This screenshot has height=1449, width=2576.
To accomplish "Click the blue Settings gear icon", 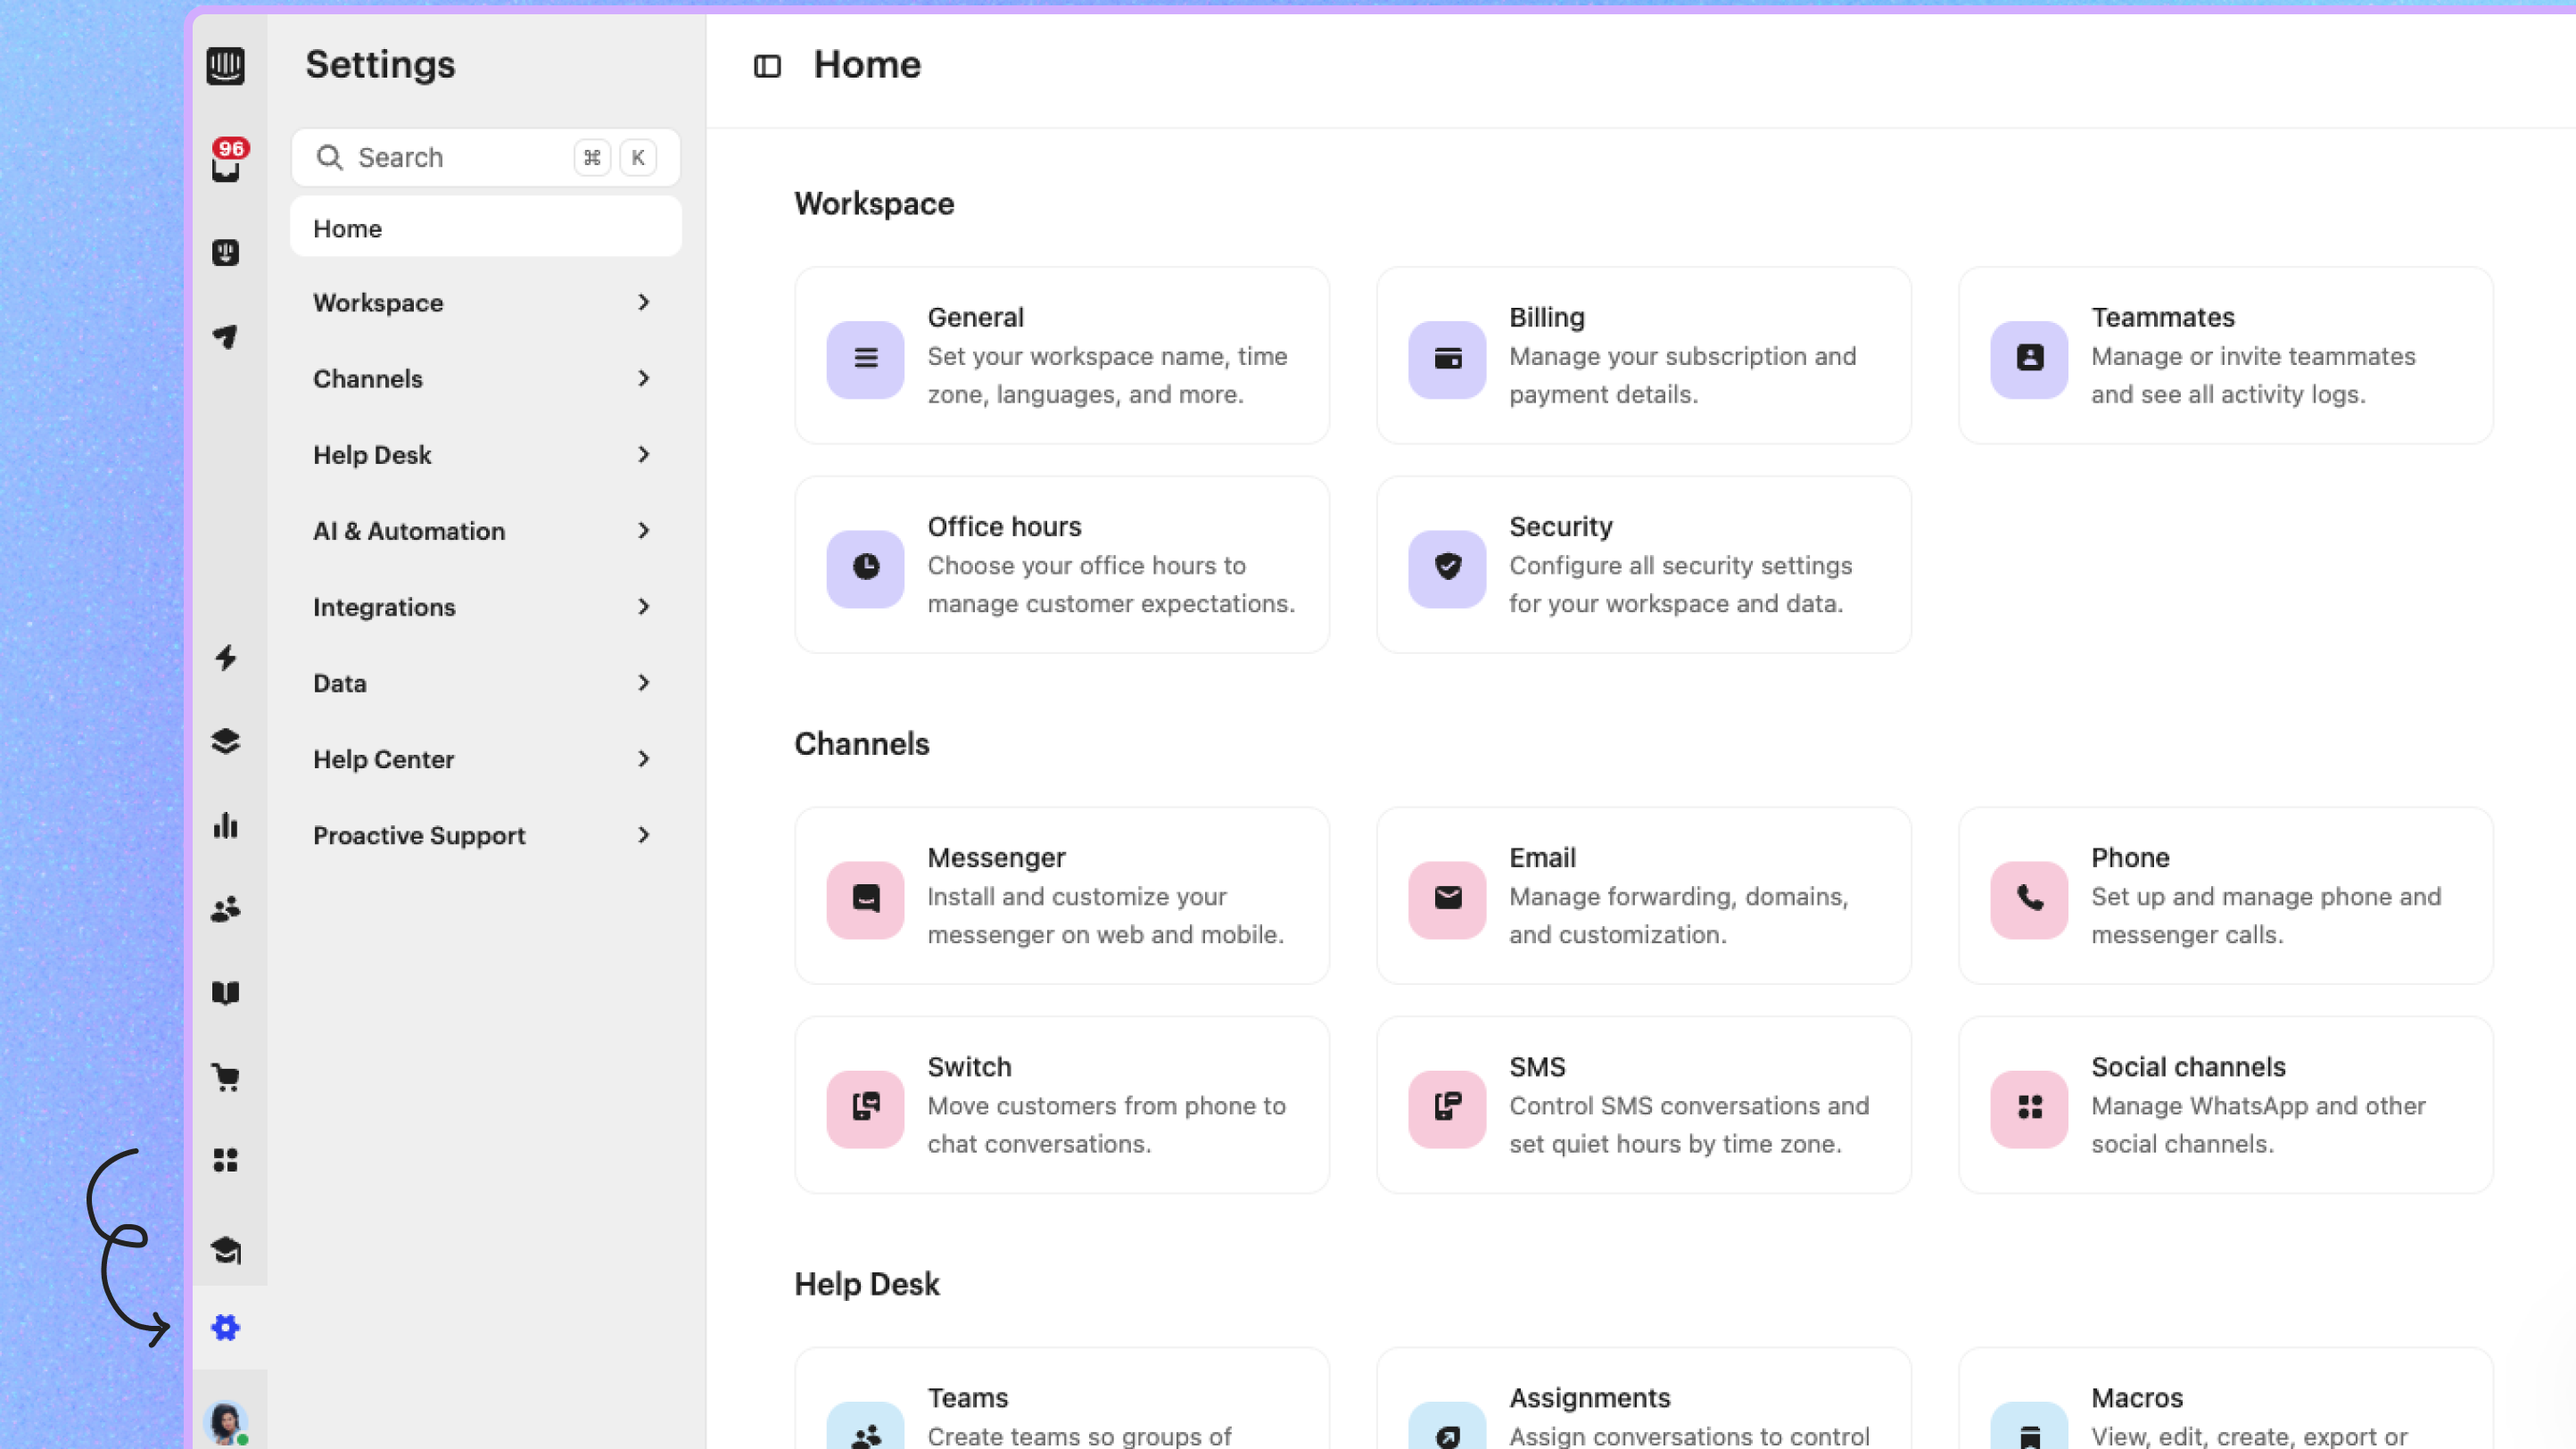I will (225, 1328).
